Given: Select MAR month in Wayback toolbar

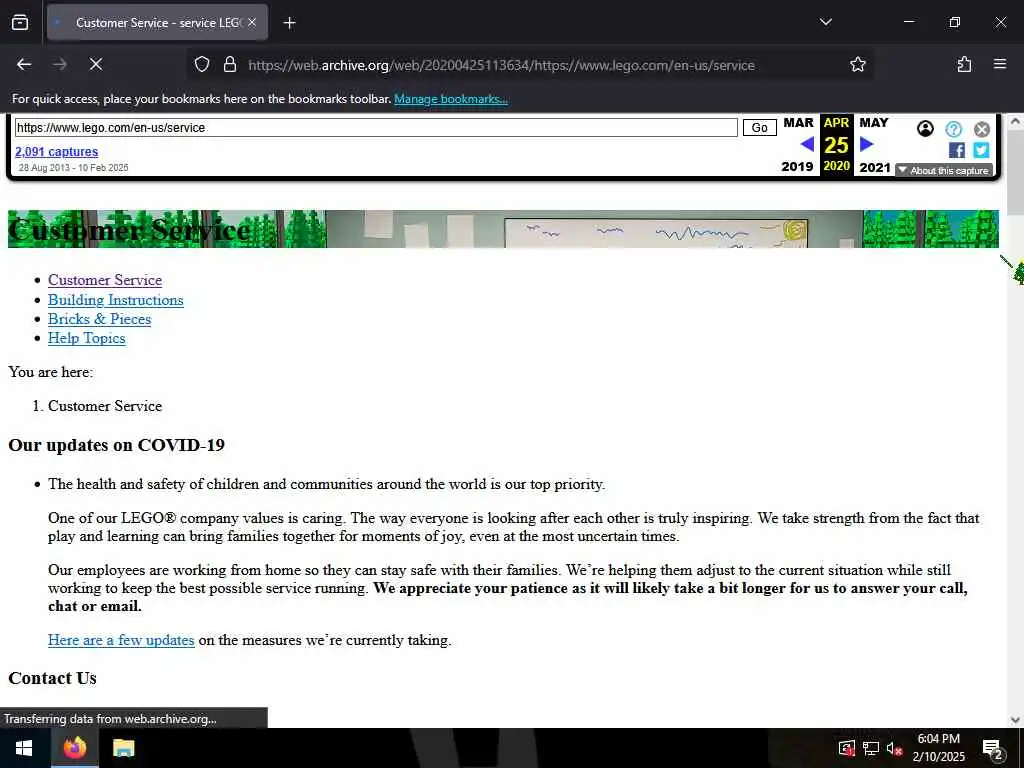Looking at the screenshot, I should [x=798, y=123].
